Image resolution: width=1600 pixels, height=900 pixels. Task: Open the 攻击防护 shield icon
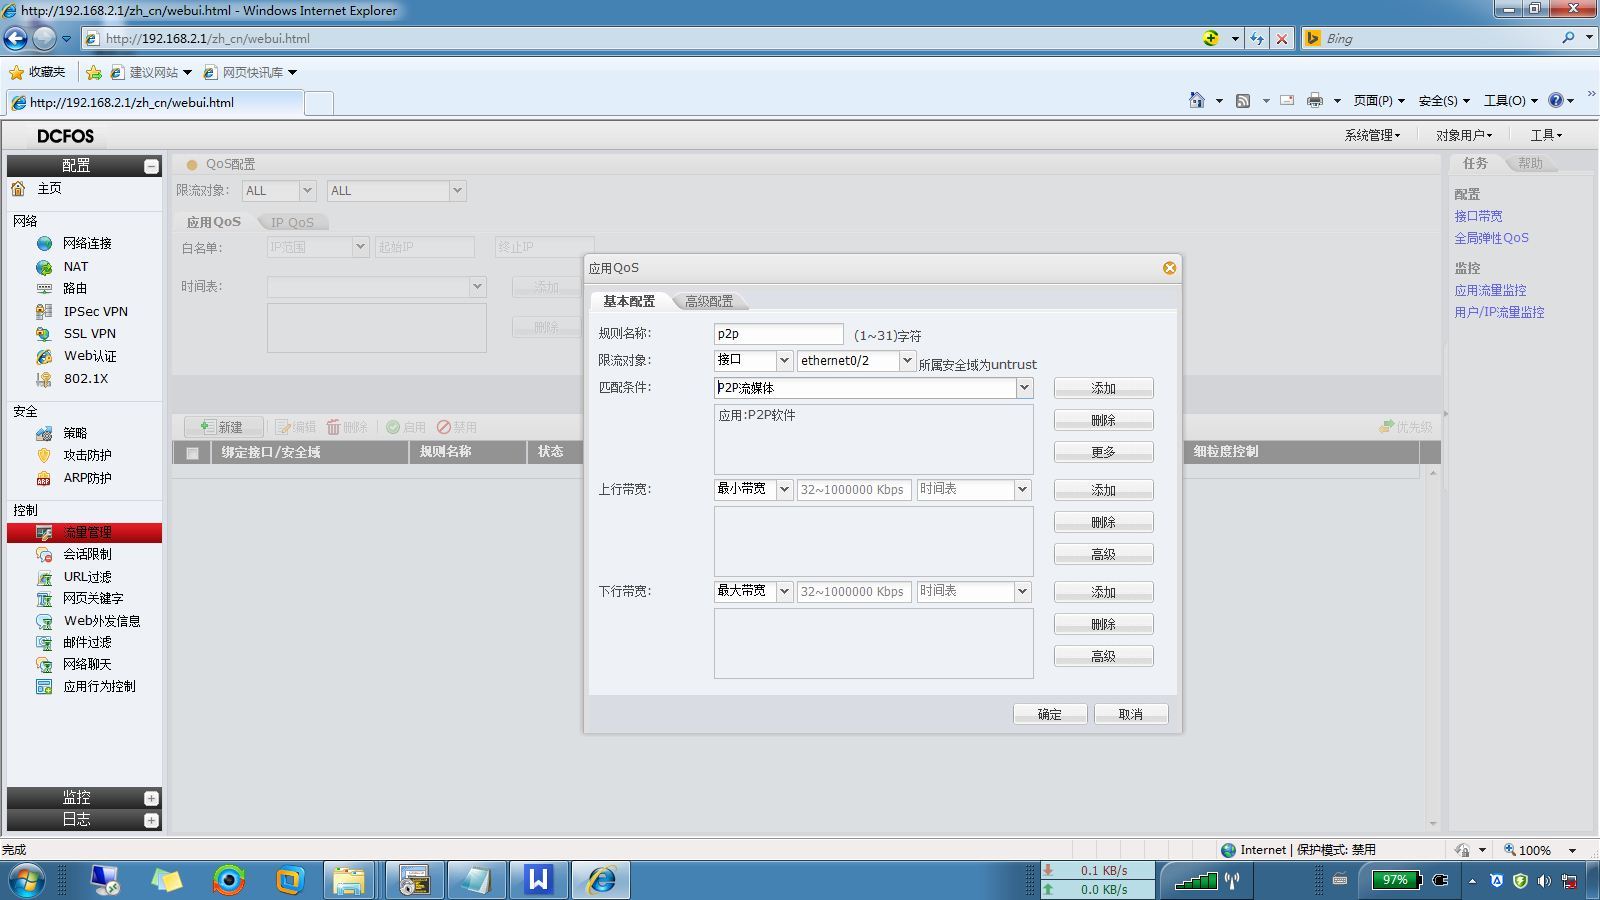pos(44,455)
